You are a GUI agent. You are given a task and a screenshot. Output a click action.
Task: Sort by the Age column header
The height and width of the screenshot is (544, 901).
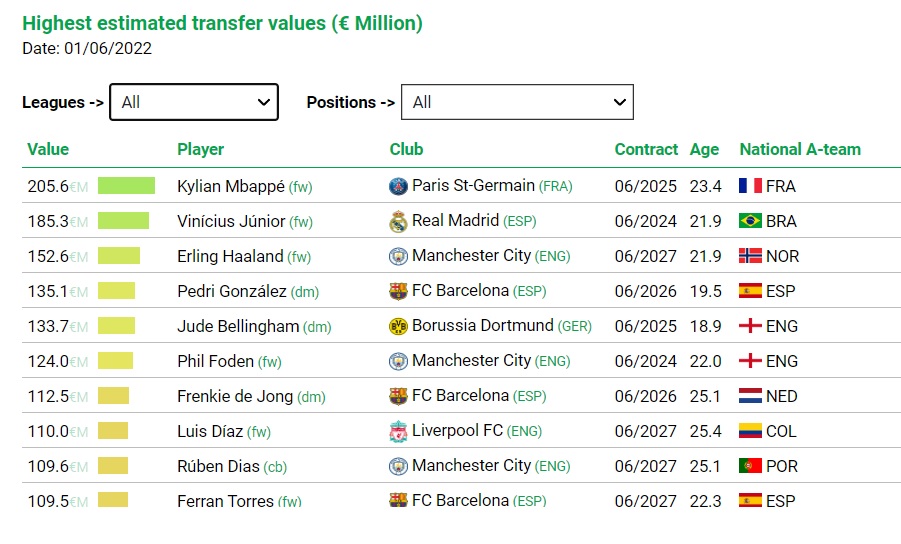[704, 149]
